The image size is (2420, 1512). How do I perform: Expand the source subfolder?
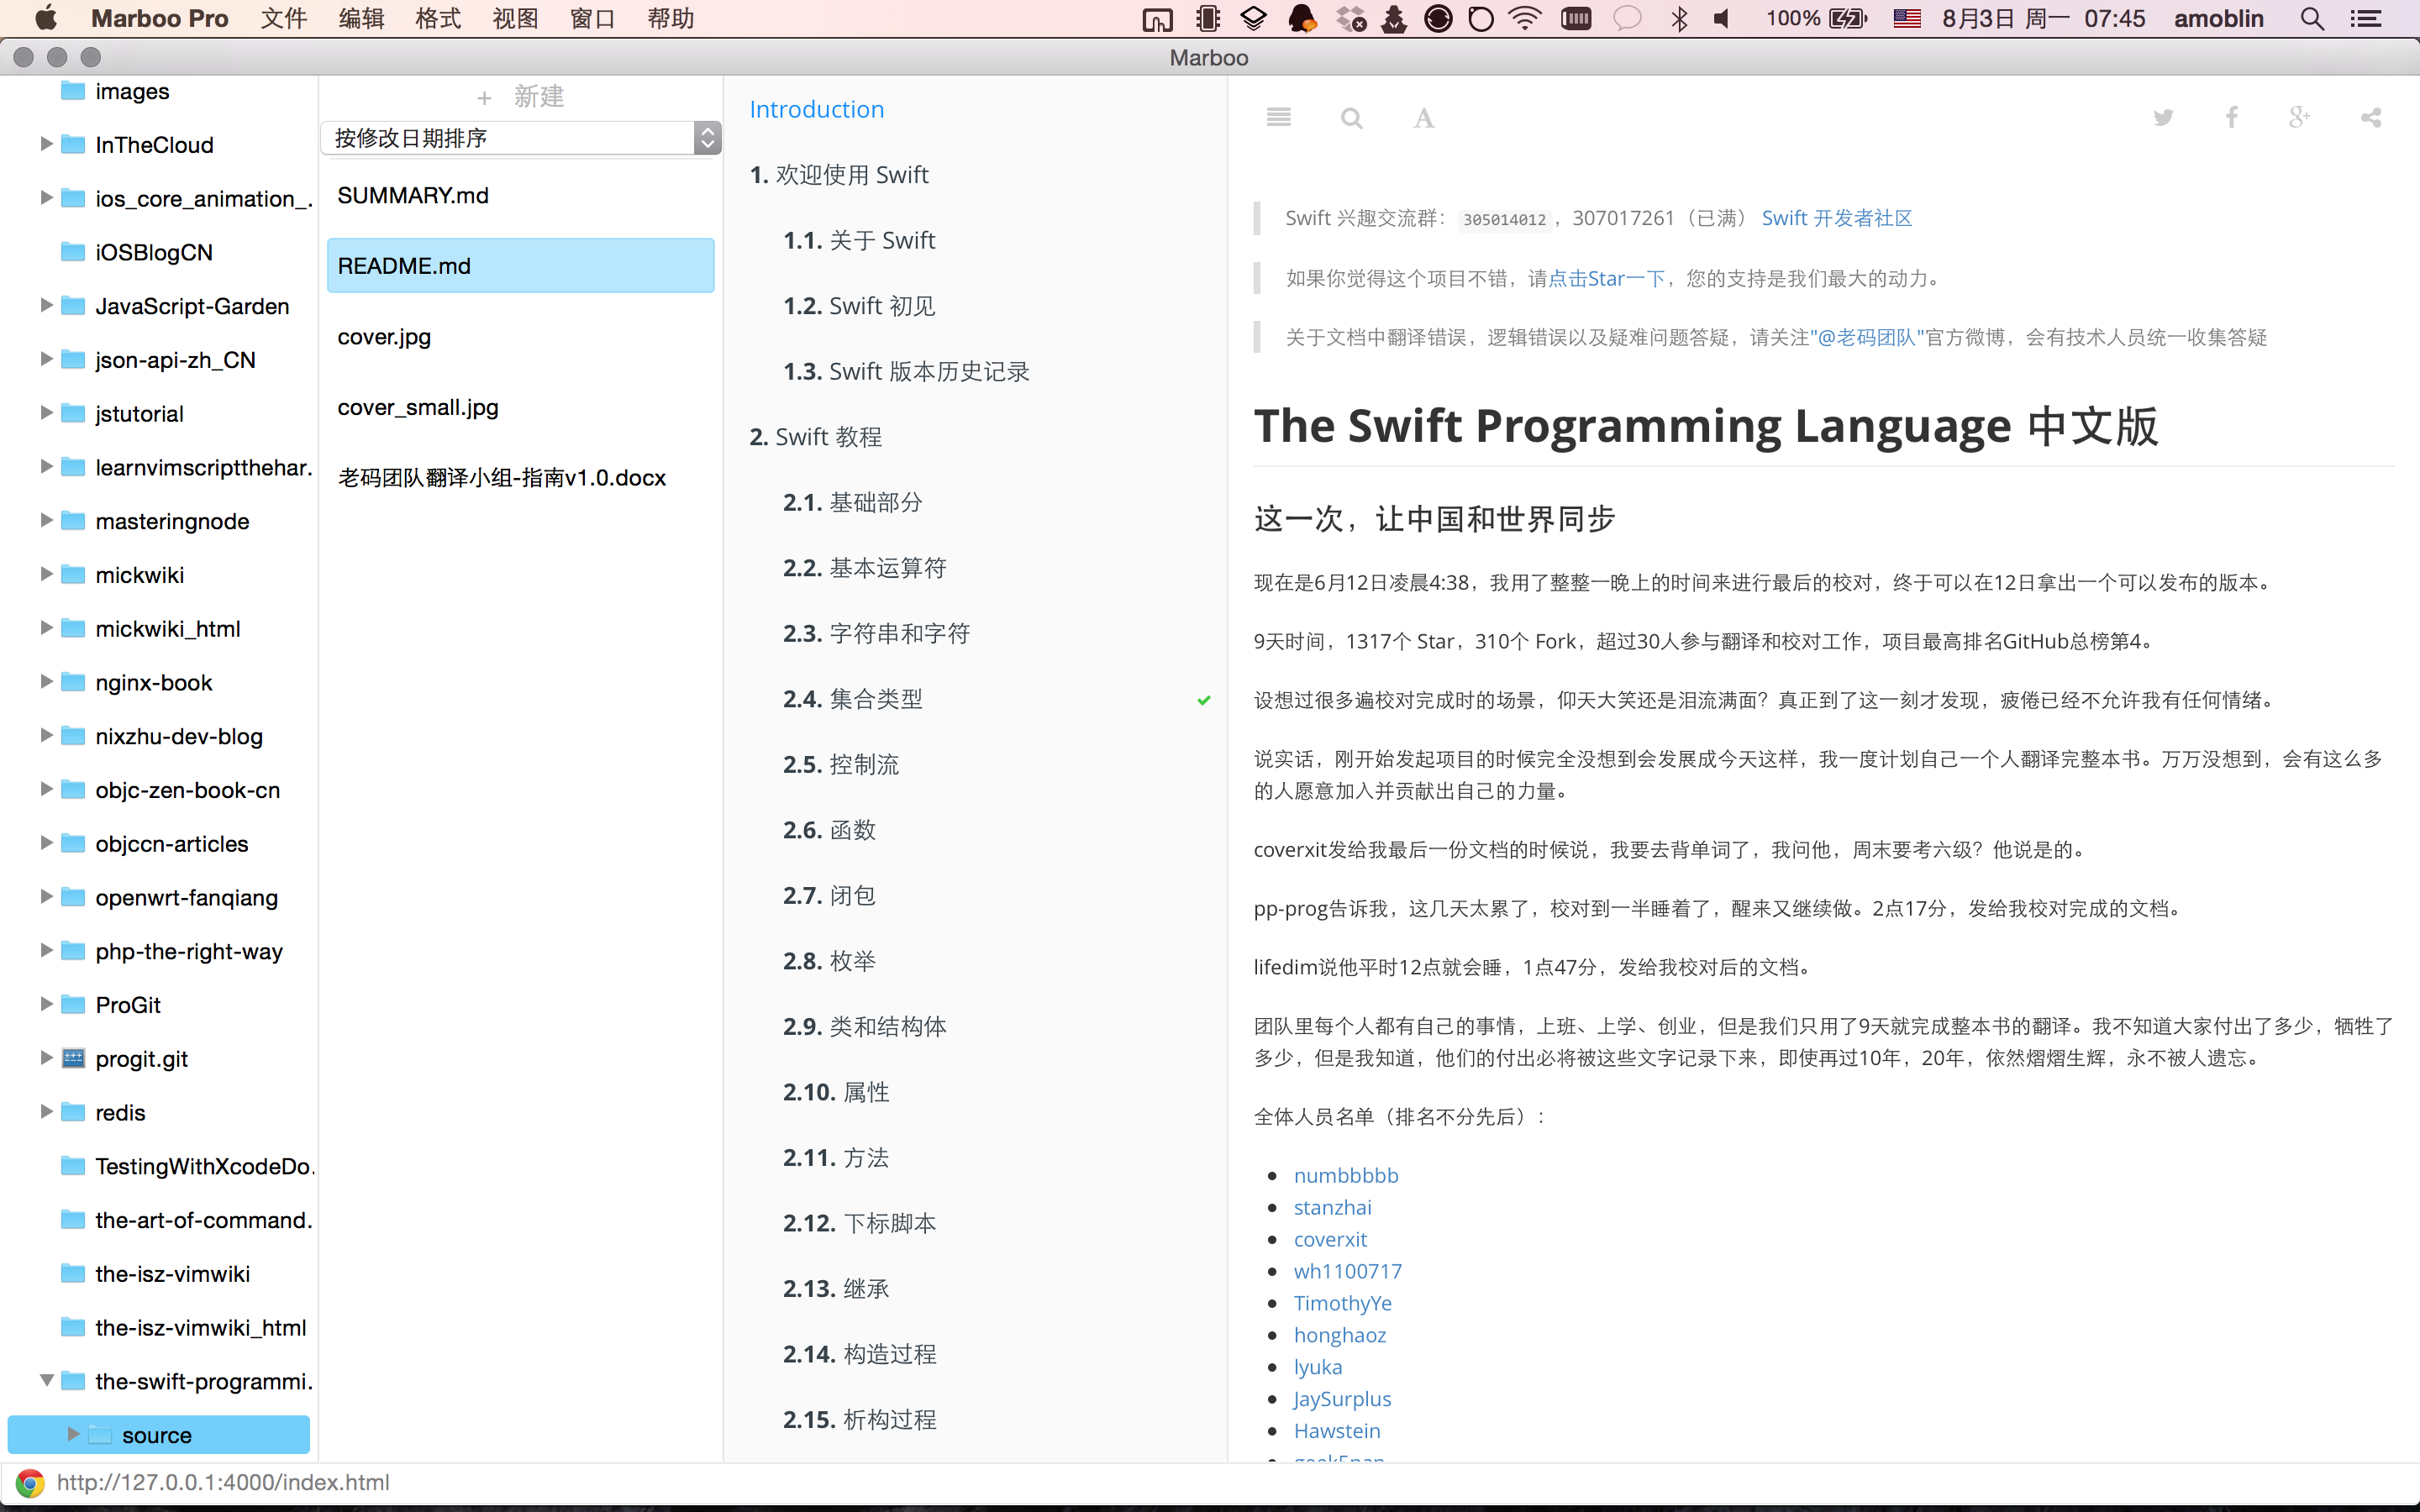pos(73,1434)
